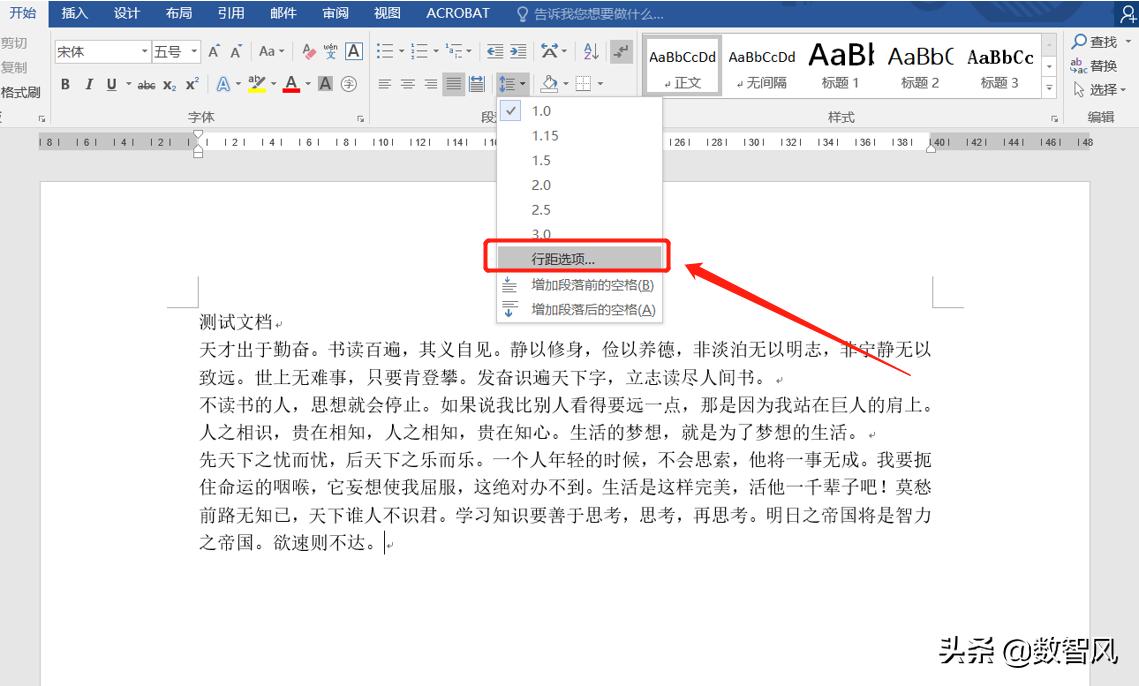Click the sort 排序 icon
This screenshot has width=1139, height=686.
click(589, 51)
